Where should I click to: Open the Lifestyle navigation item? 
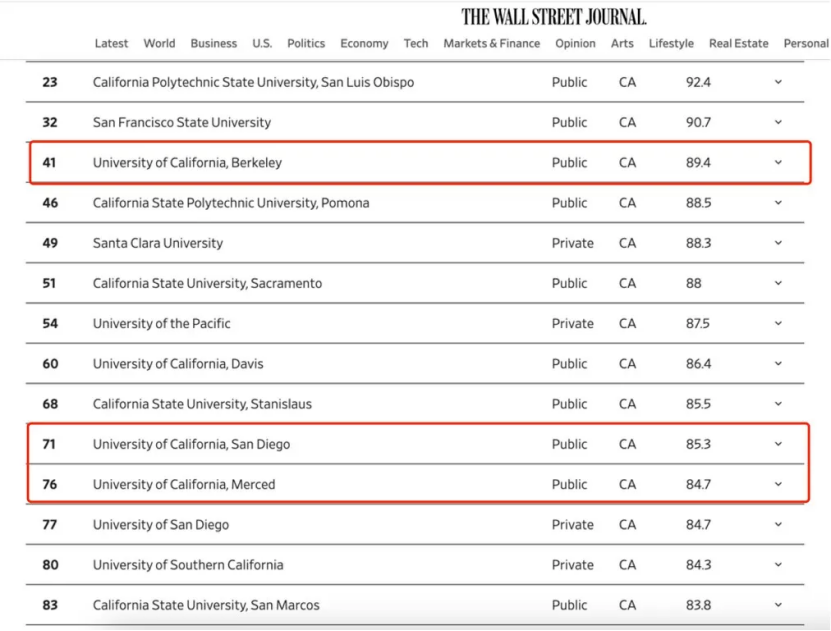[671, 43]
